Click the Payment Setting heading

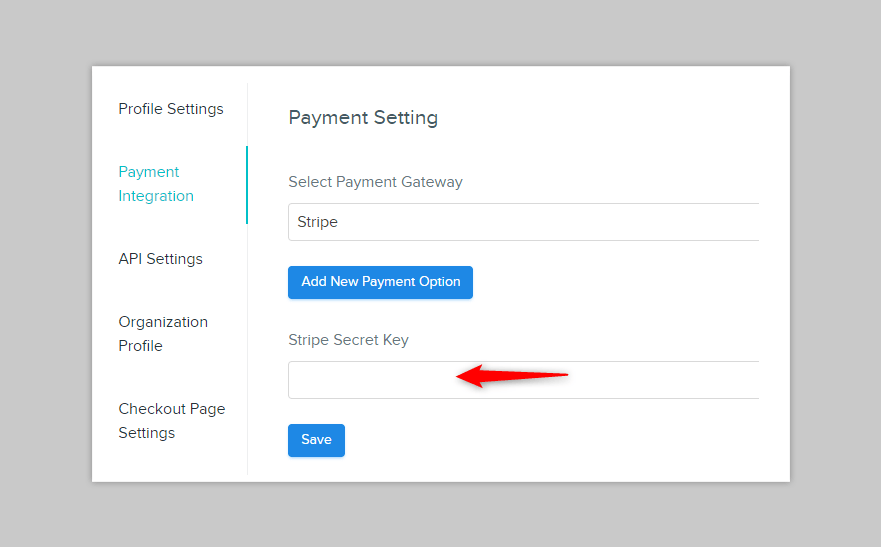click(x=363, y=118)
